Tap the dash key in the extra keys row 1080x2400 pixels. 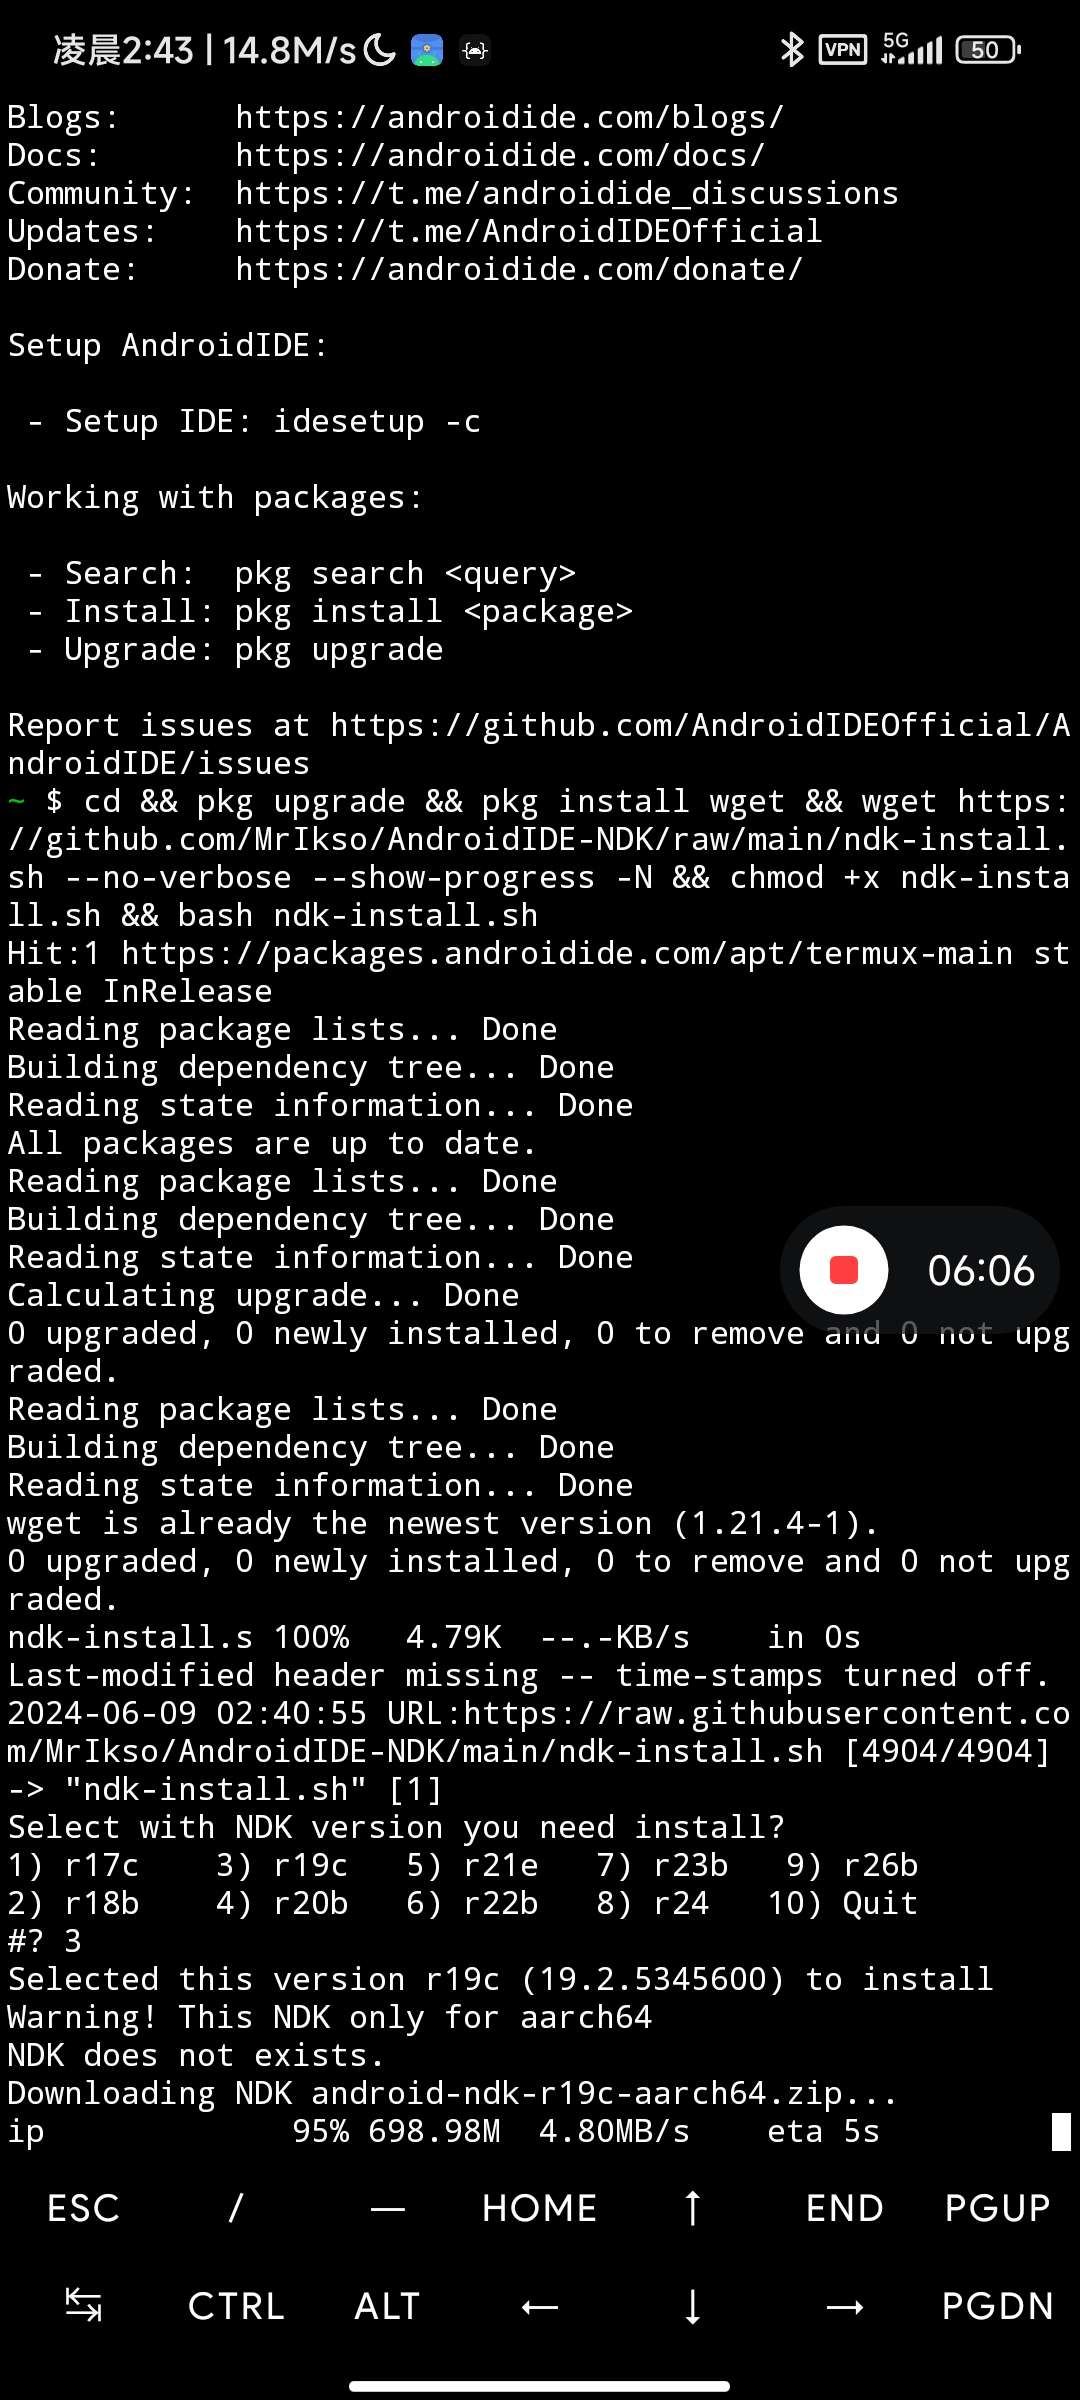387,2209
